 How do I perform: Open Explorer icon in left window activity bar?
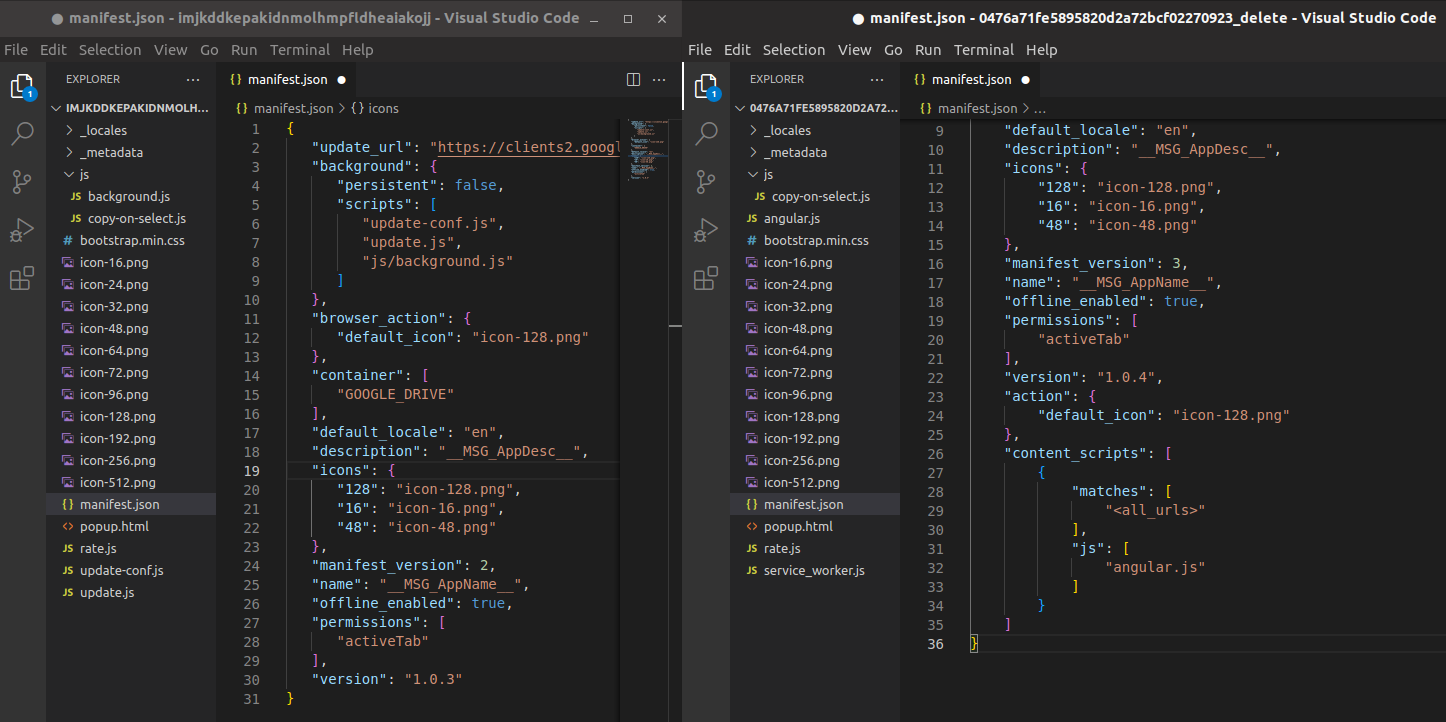point(22,87)
